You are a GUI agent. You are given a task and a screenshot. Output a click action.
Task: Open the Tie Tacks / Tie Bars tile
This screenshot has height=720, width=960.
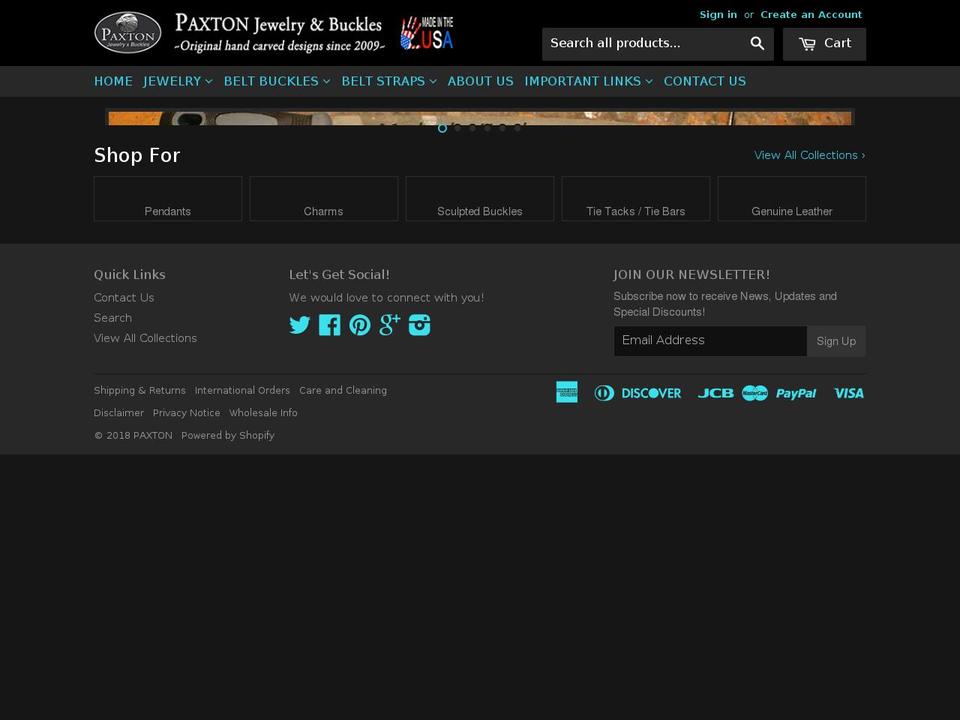point(636,199)
